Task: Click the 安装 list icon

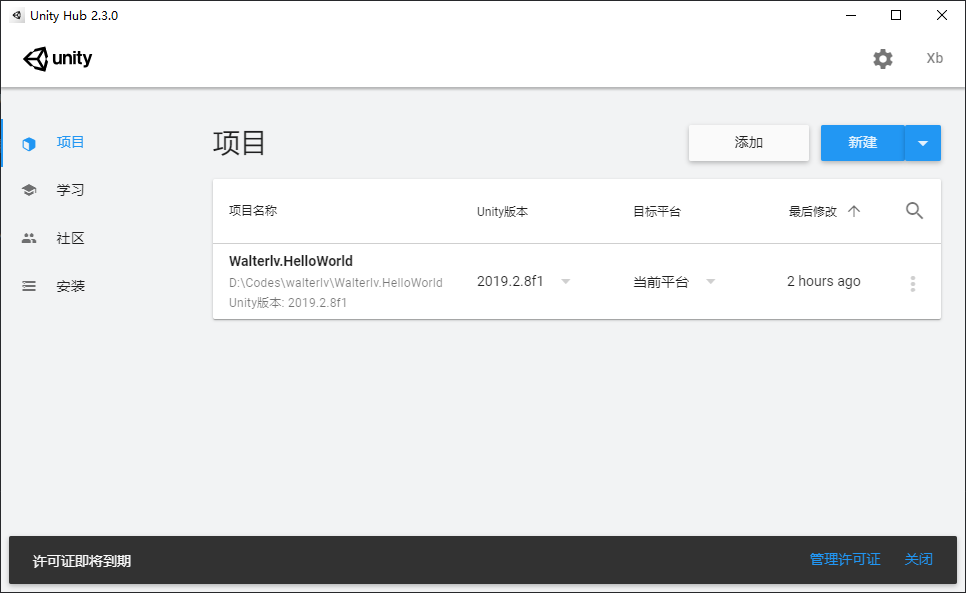Action: [29, 286]
